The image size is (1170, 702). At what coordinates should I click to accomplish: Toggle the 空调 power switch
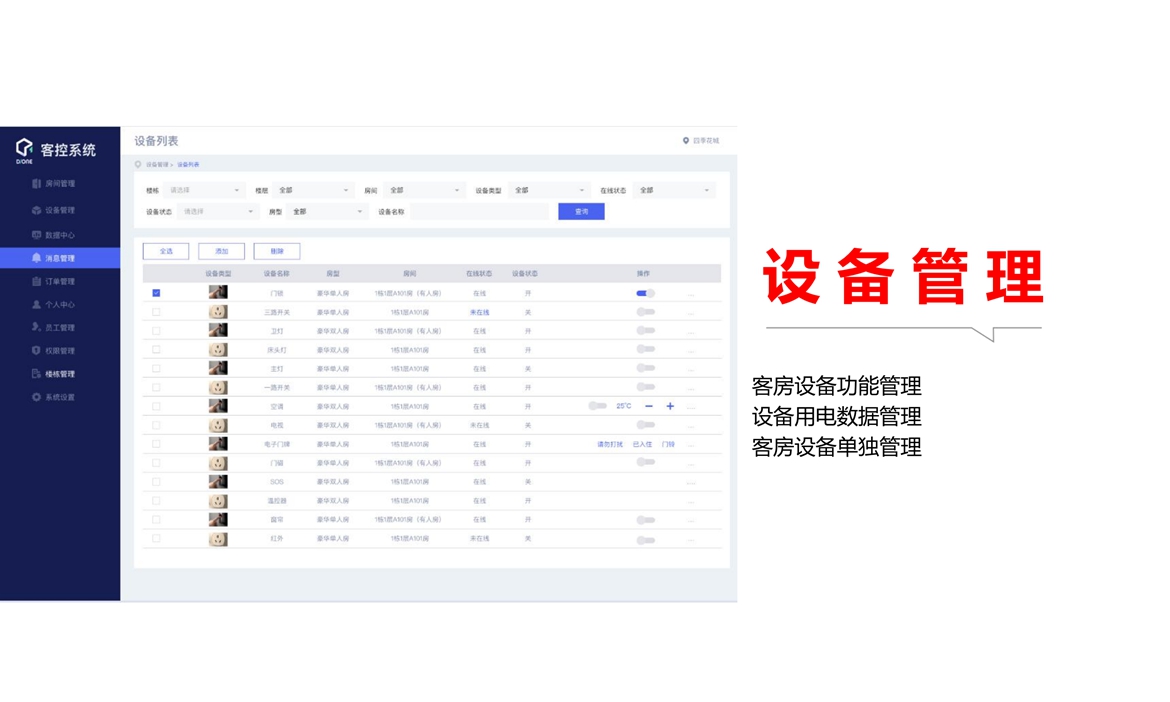click(x=597, y=406)
